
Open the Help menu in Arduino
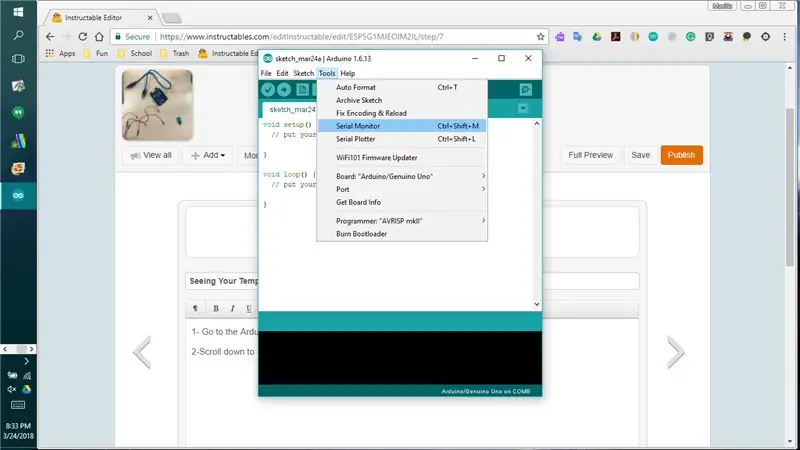tap(347, 73)
